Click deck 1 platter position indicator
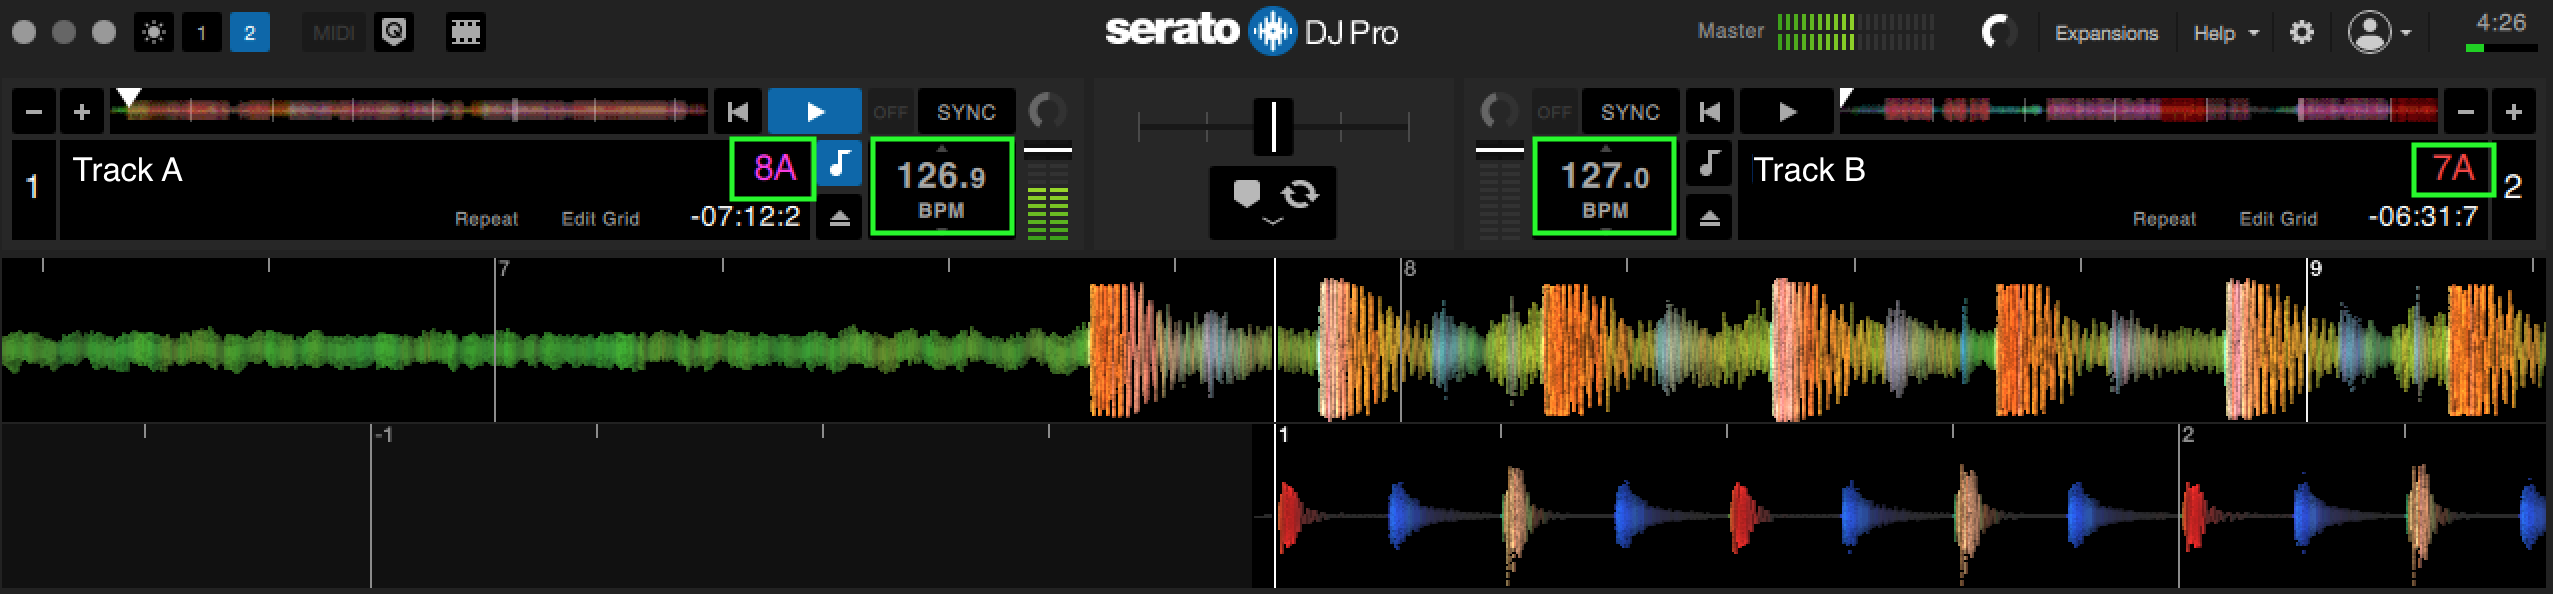Image resolution: width=2553 pixels, height=594 pixels. pyautogui.click(x=1047, y=111)
